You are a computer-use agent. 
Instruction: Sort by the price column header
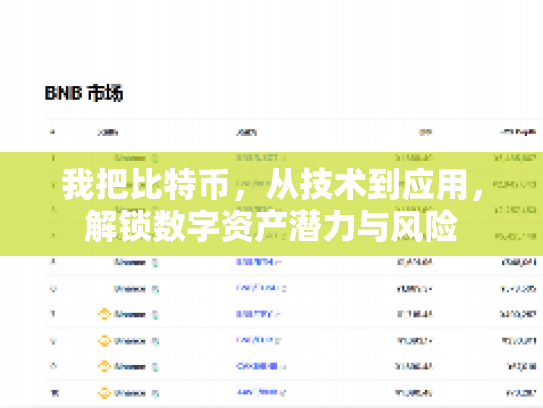click(426, 132)
